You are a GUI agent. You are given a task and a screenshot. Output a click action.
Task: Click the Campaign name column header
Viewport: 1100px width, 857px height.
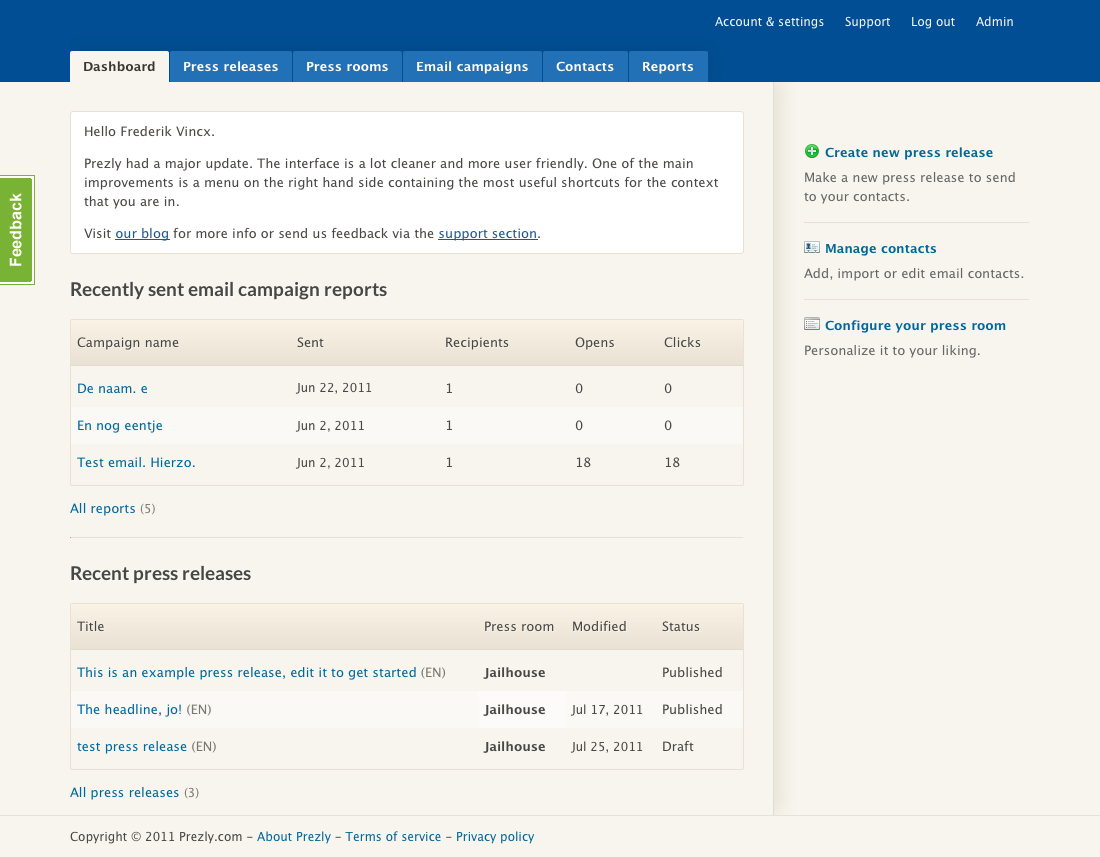(128, 342)
